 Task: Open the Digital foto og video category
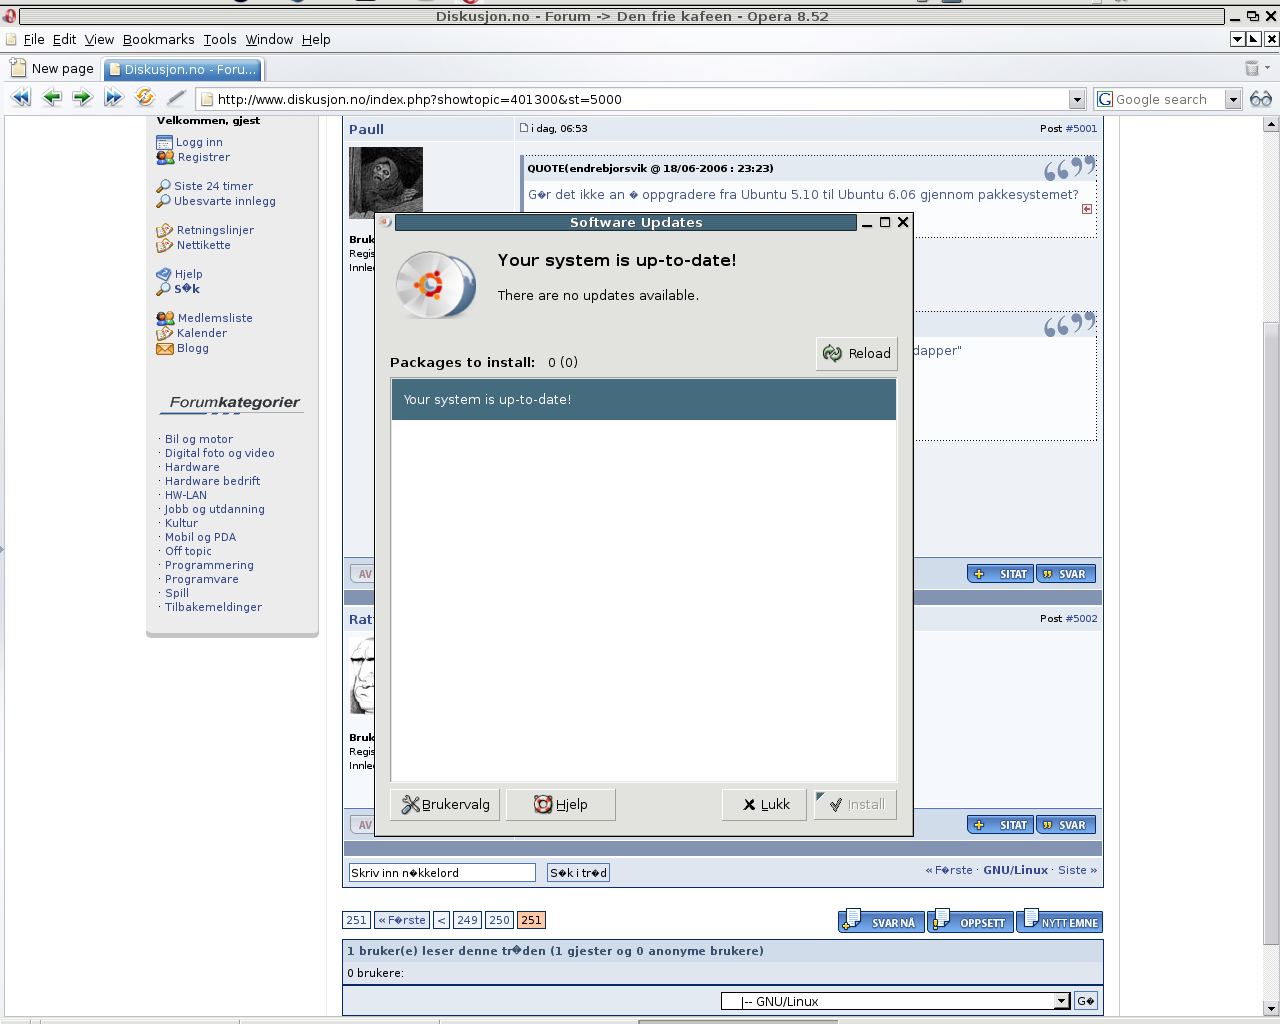pyautogui.click(x=219, y=453)
